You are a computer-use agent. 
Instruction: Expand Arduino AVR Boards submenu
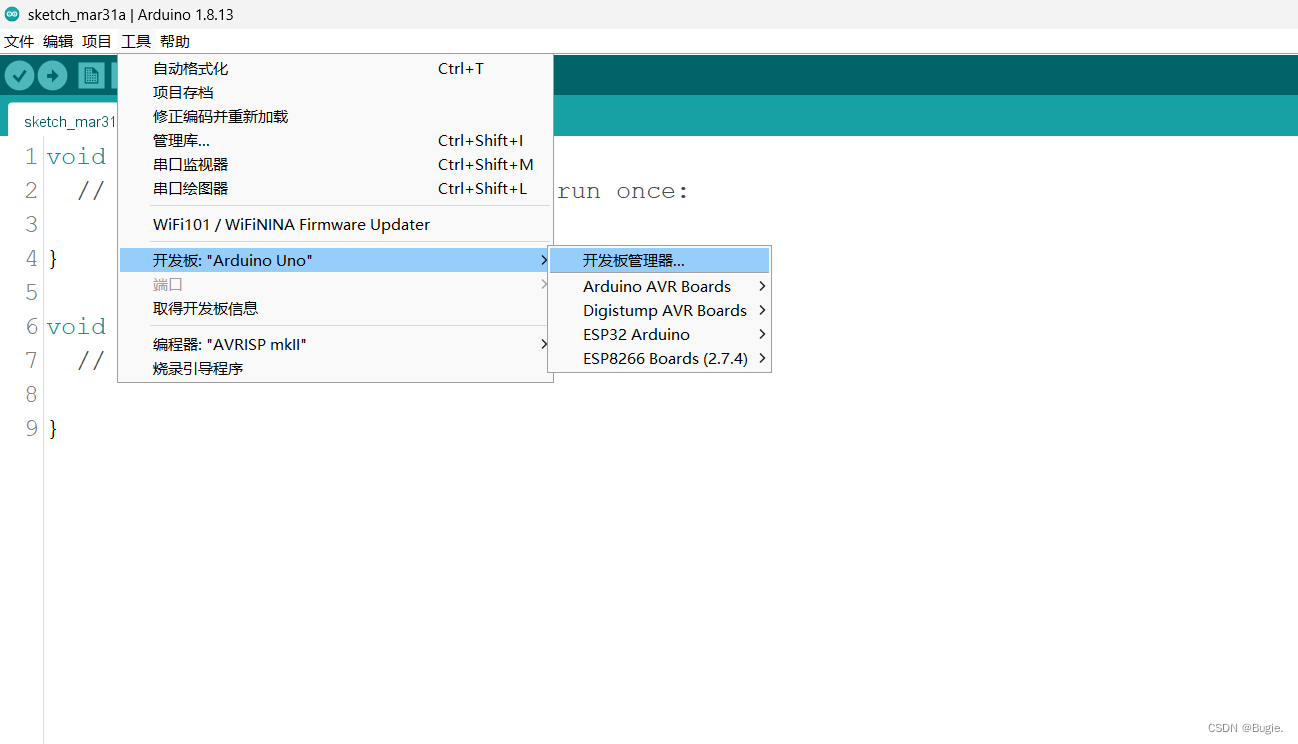tap(660, 287)
